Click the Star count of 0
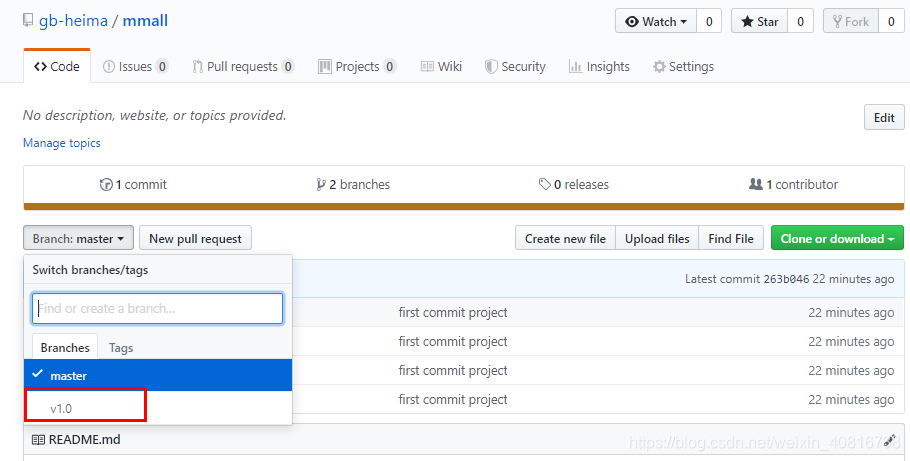This screenshot has height=461, width=910. pyautogui.click(x=800, y=21)
